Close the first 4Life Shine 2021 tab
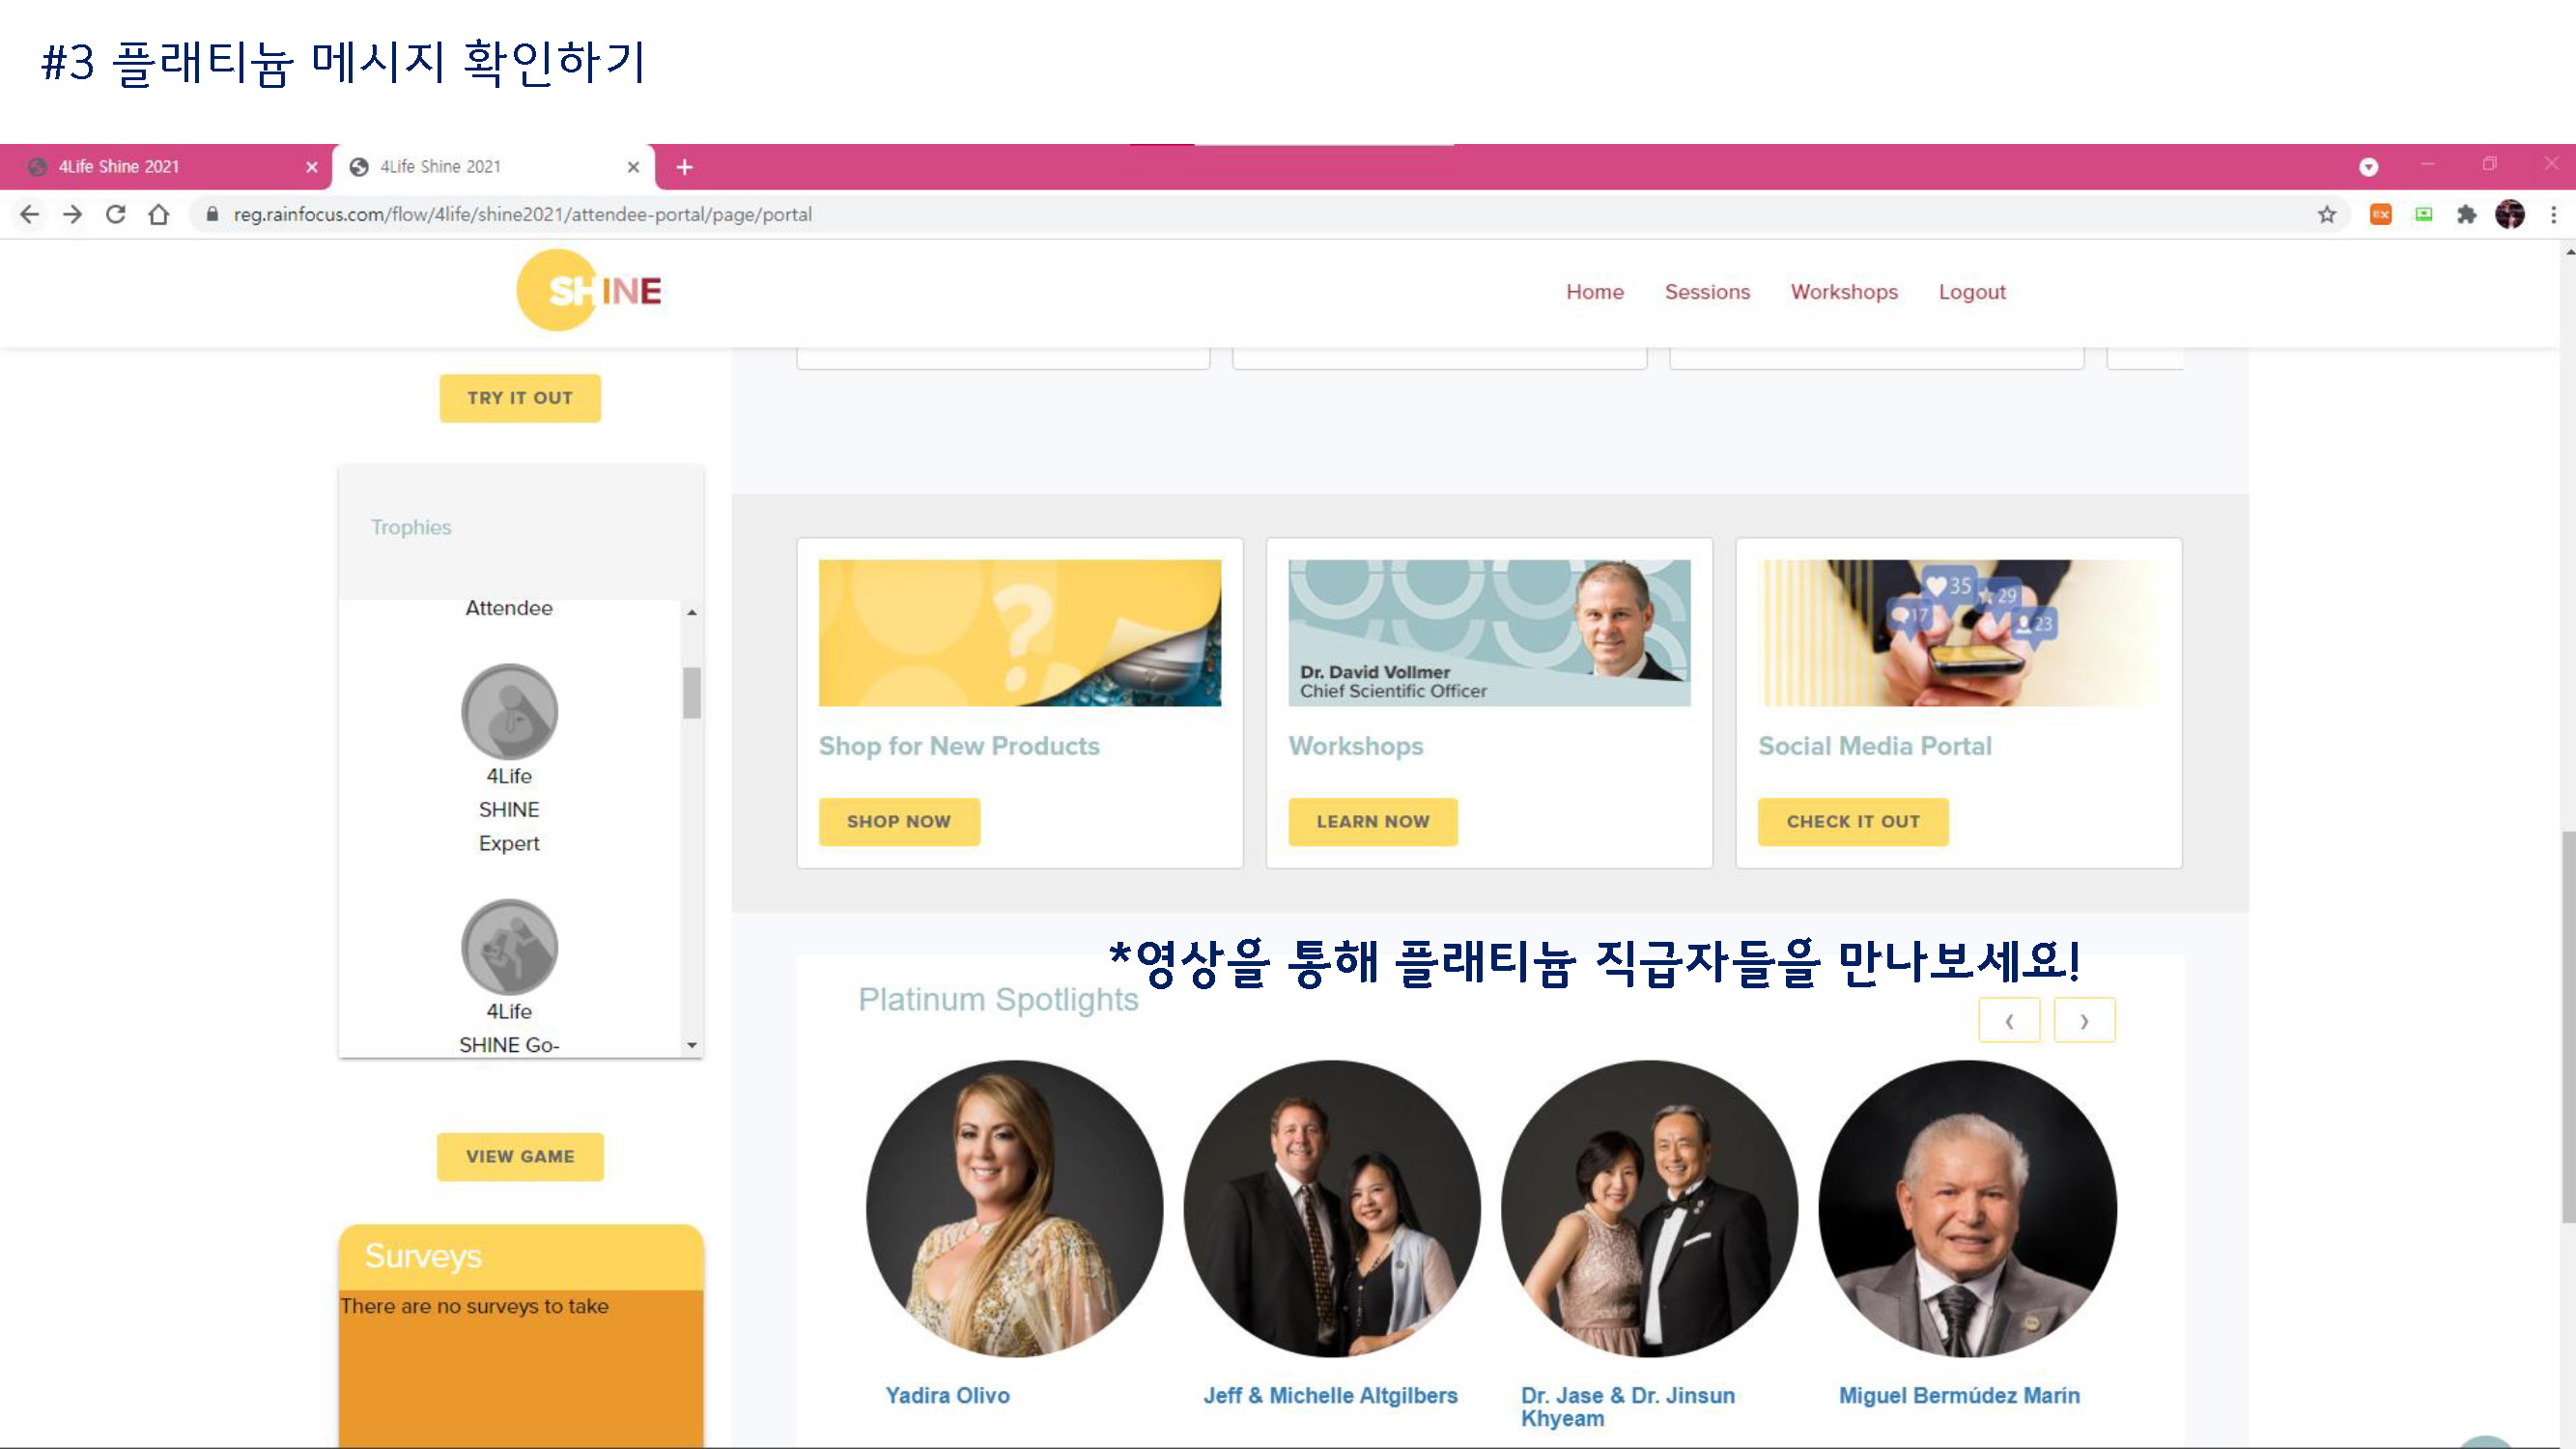Screen dimensions: 2576x1449 [x=312, y=167]
